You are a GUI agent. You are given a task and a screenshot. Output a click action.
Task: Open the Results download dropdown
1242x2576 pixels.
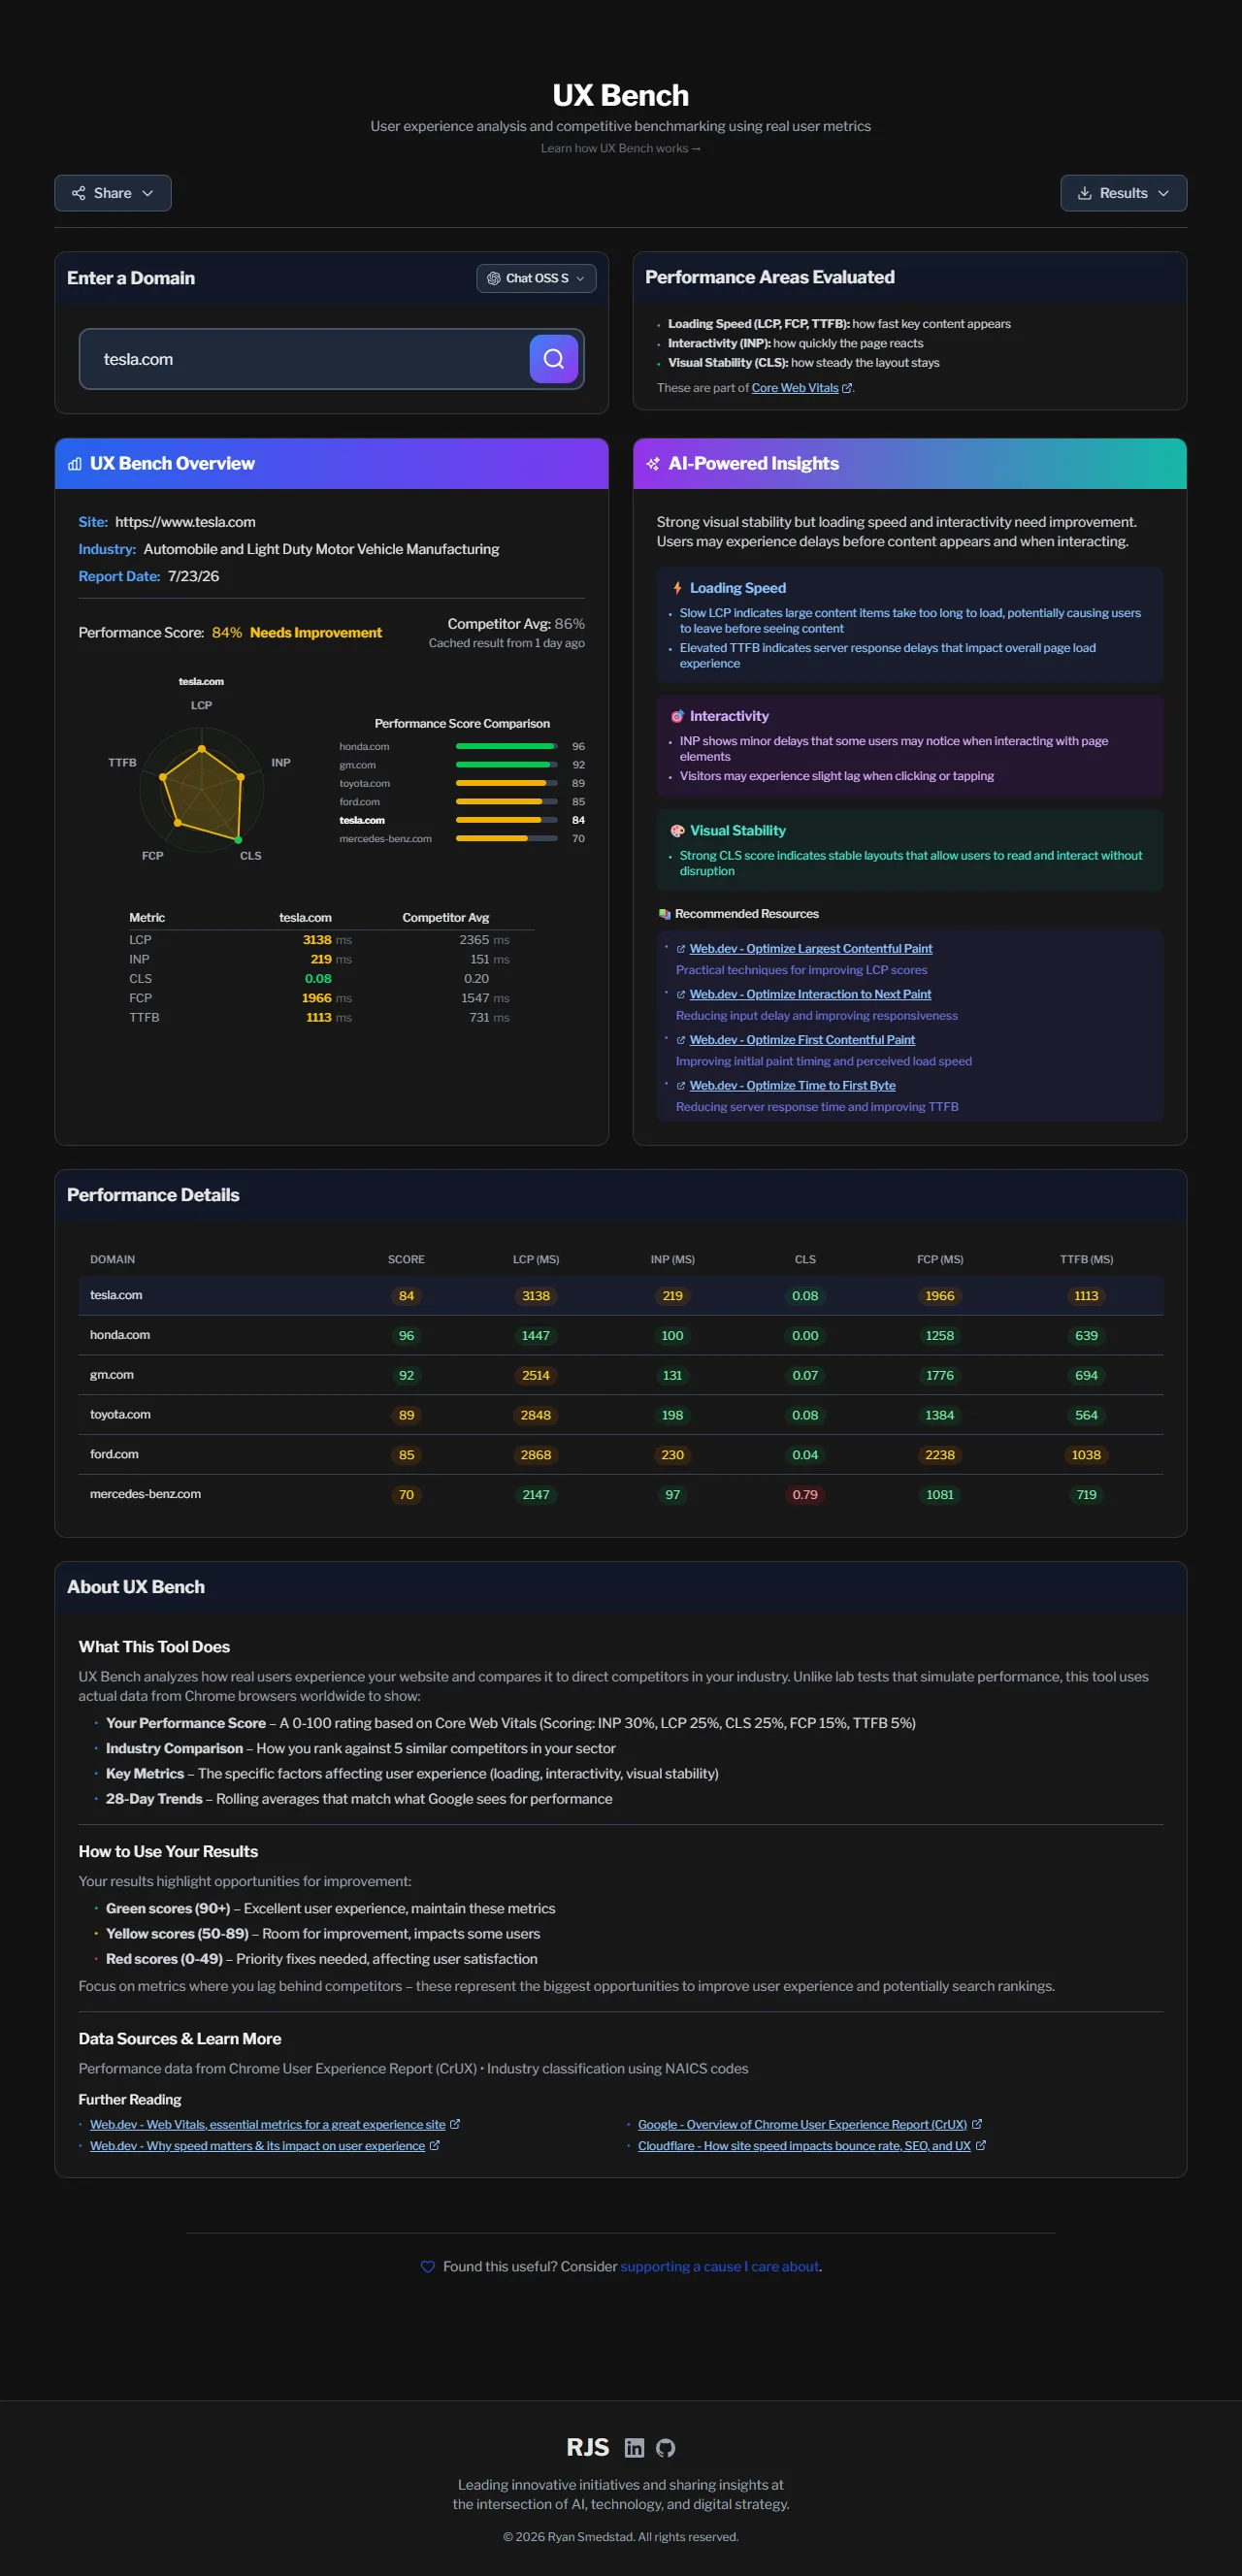[x=1123, y=193]
